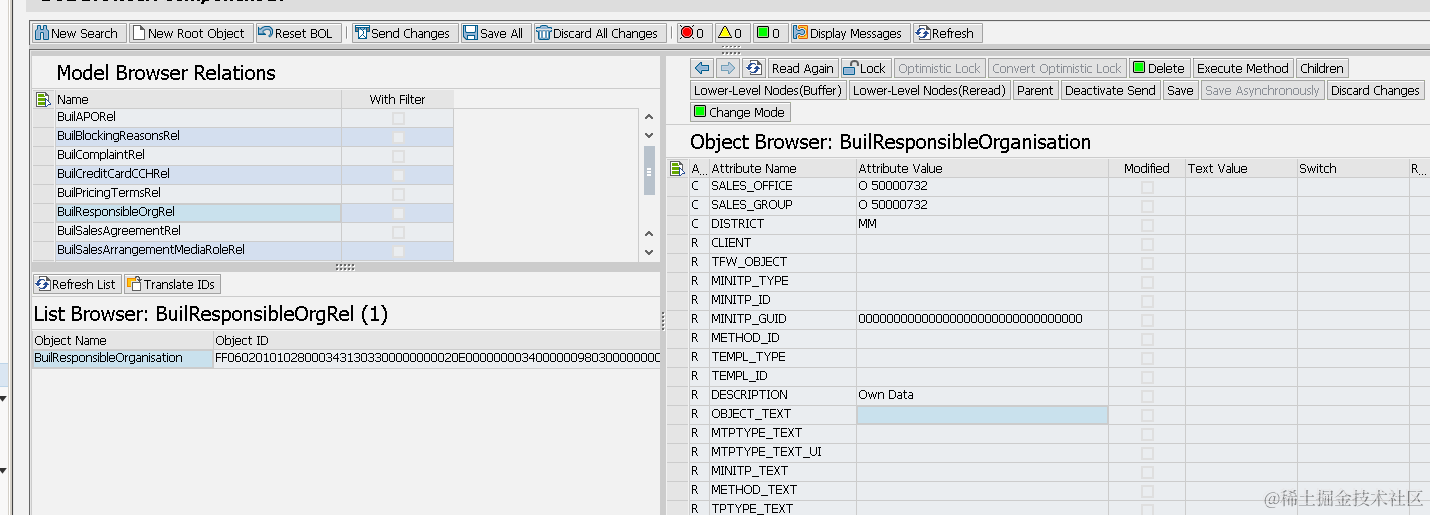Toggle Modified checkbox for DESCRIPTION
Screen dimensions: 1430x515
coord(1147,396)
